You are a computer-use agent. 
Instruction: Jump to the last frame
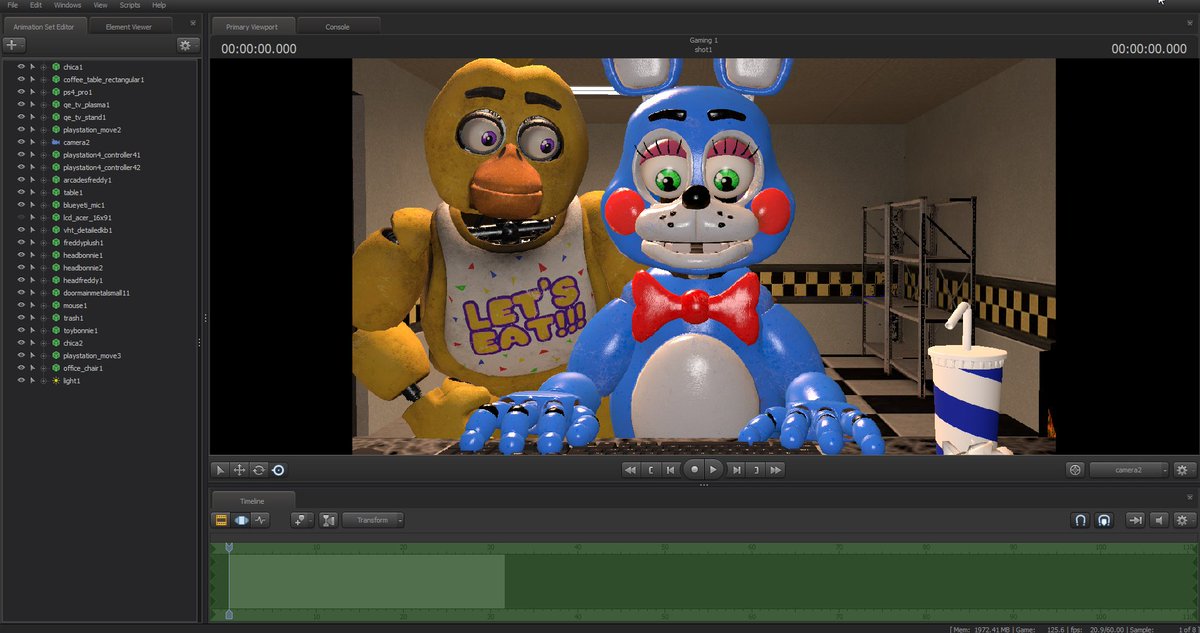777,469
